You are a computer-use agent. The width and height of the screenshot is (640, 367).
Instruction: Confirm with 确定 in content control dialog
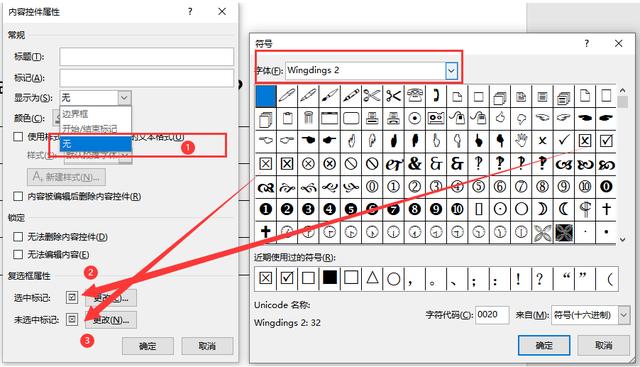coord(148,346)
